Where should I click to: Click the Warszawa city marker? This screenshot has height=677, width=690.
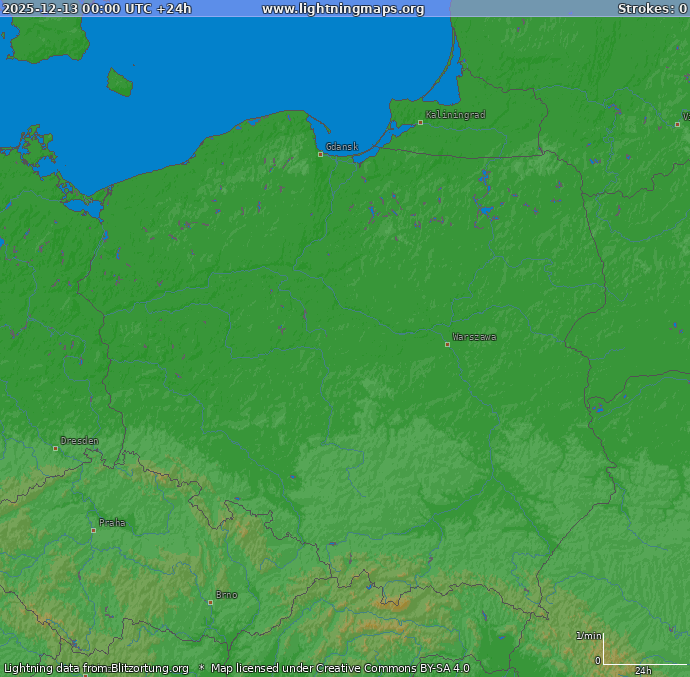click(x=448, y=345)
